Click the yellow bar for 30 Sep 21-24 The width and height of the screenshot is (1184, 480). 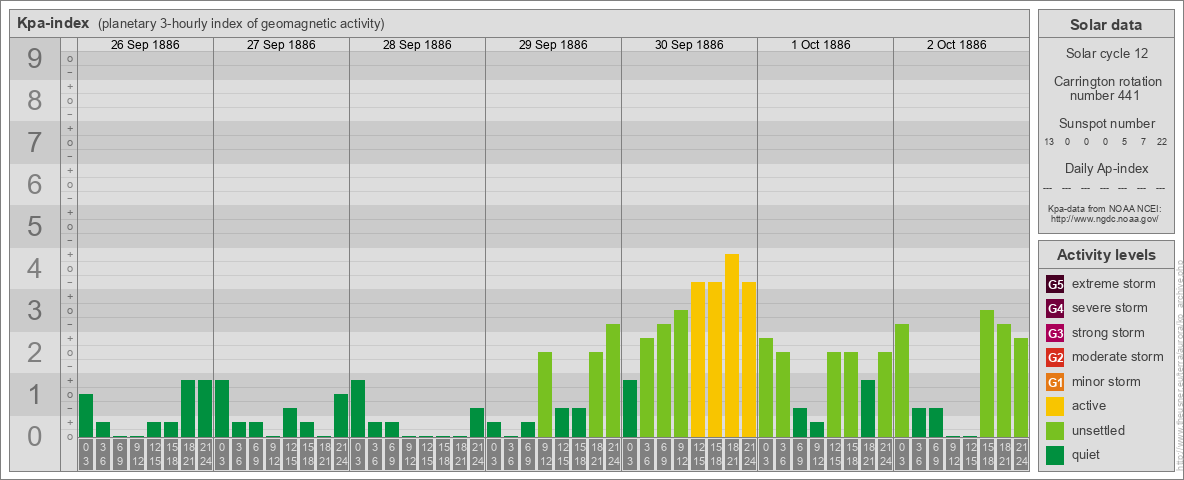tap(748, 360)
